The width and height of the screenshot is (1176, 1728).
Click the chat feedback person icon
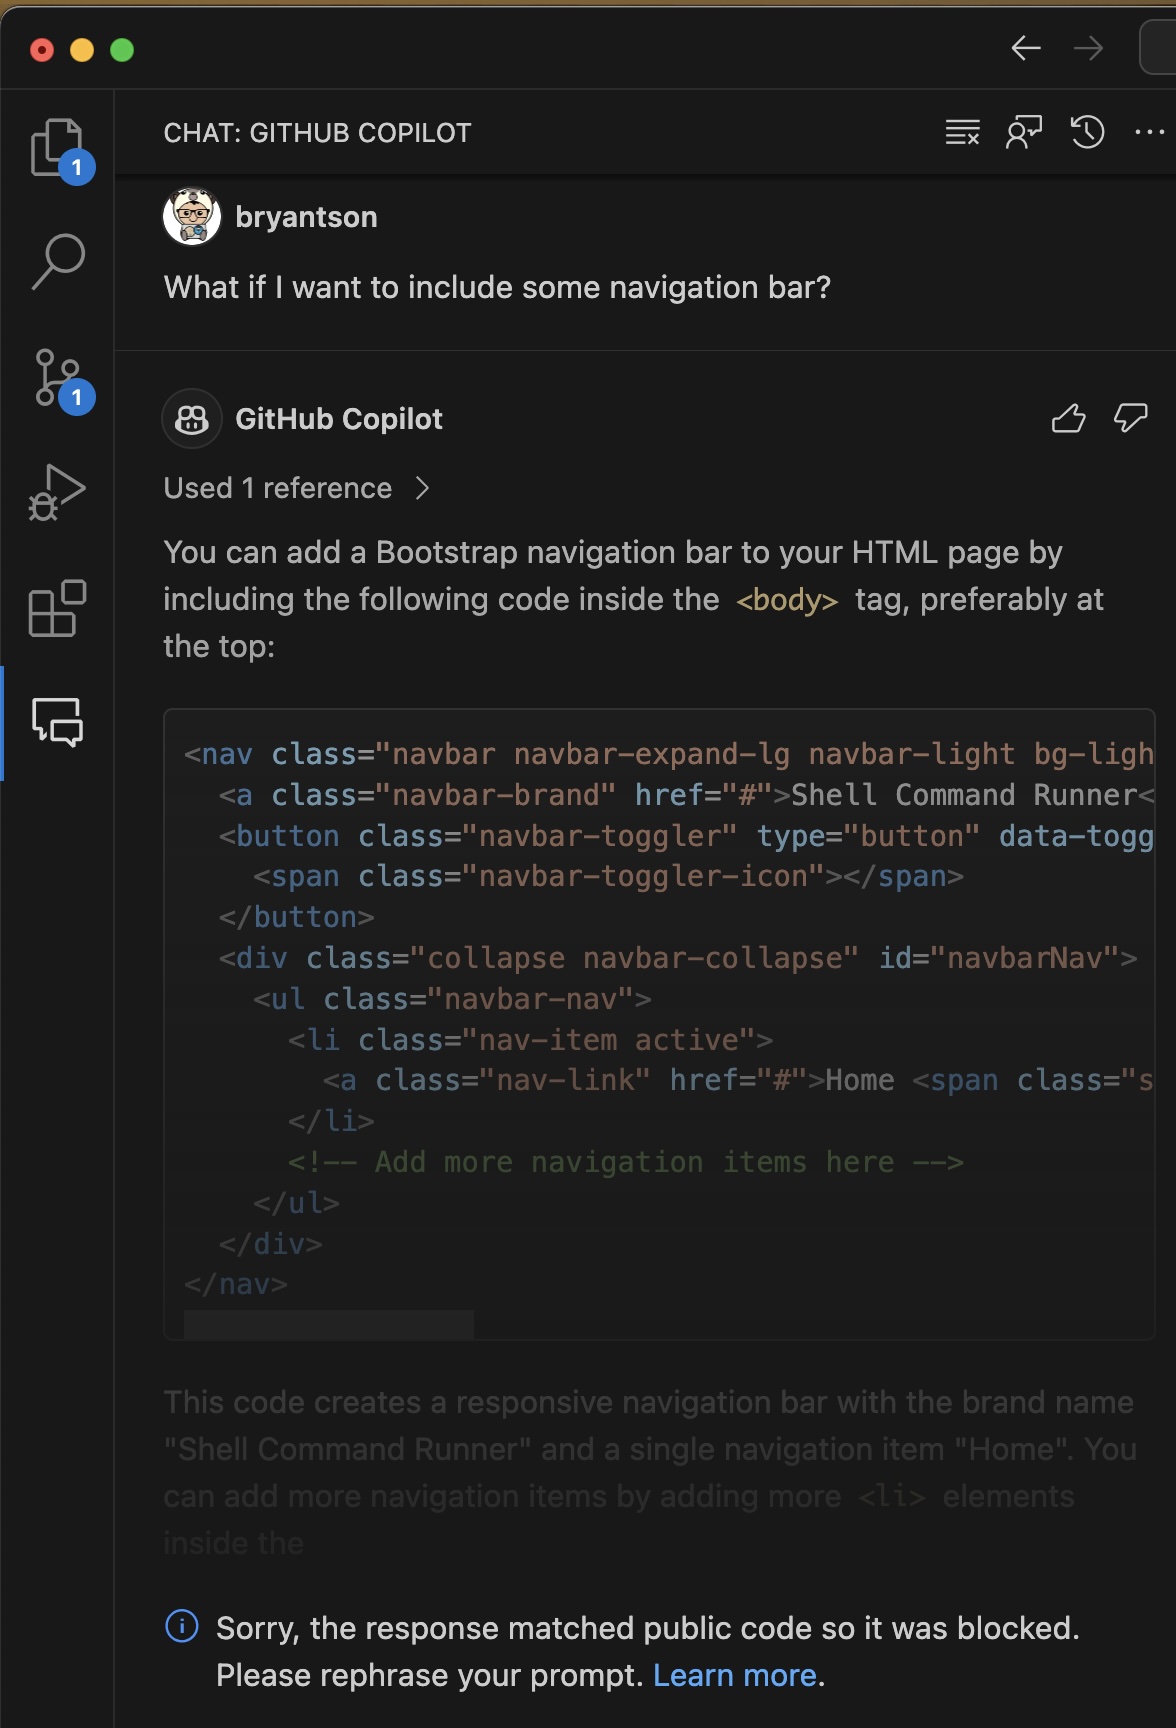(1024, 132)
